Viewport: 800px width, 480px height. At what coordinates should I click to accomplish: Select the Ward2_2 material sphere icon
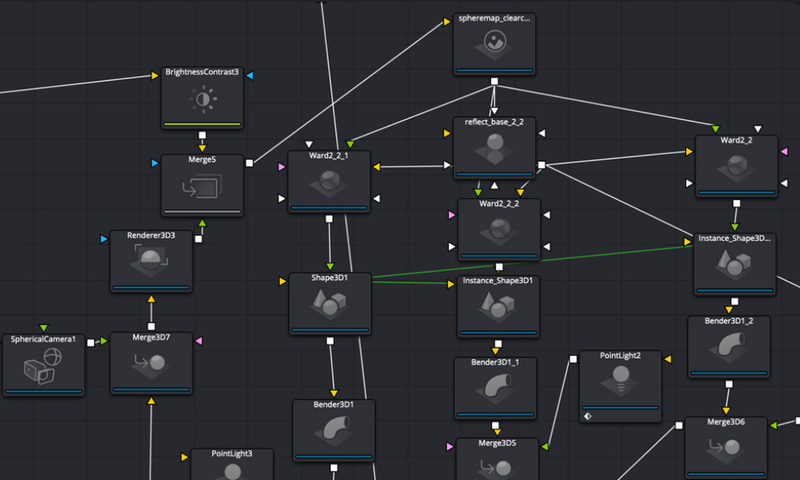tap(737, 167)
